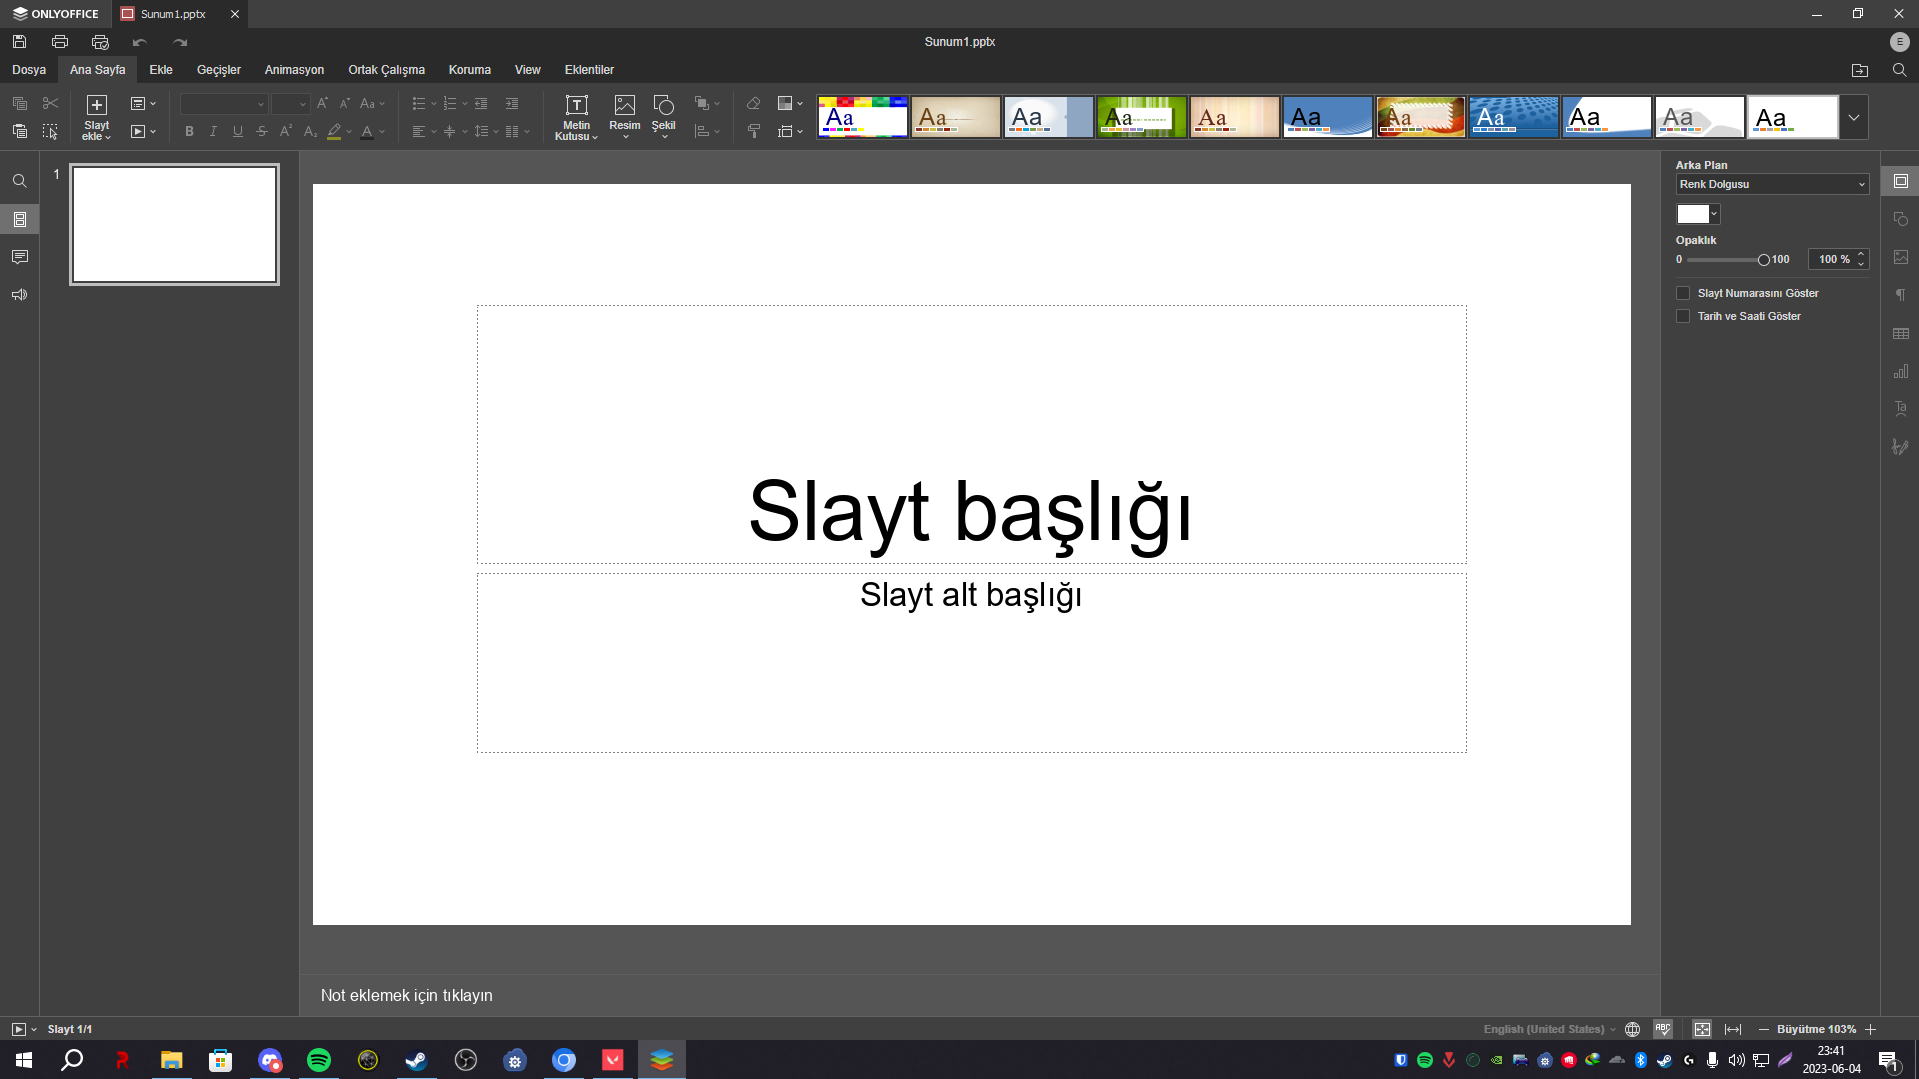Image resolution: width=1919 pixels, height=1079 pixels.
Task: Open the numbered list dropdown
Action: [455, 103]
